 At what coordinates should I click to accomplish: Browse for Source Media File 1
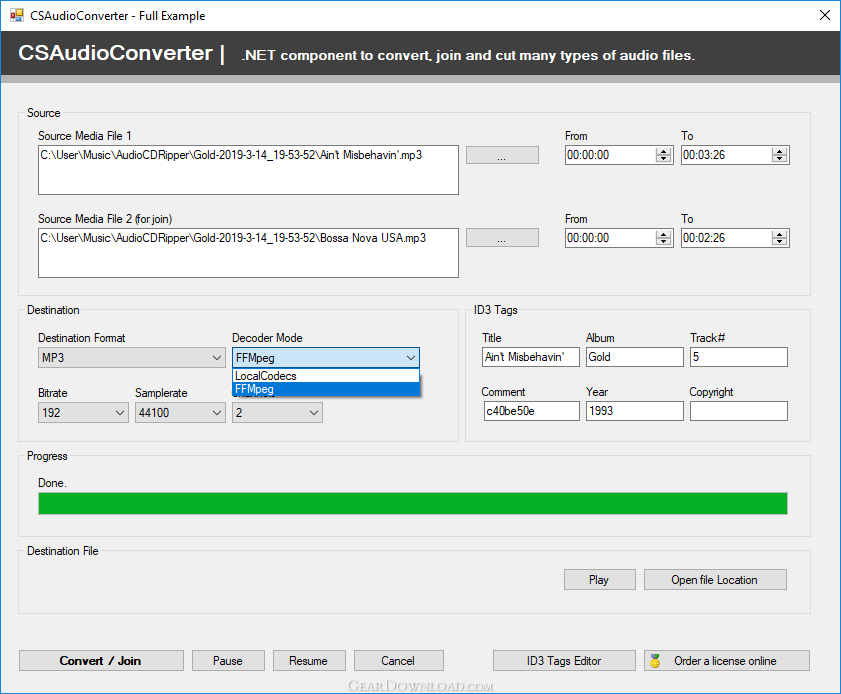pos(502,155)
